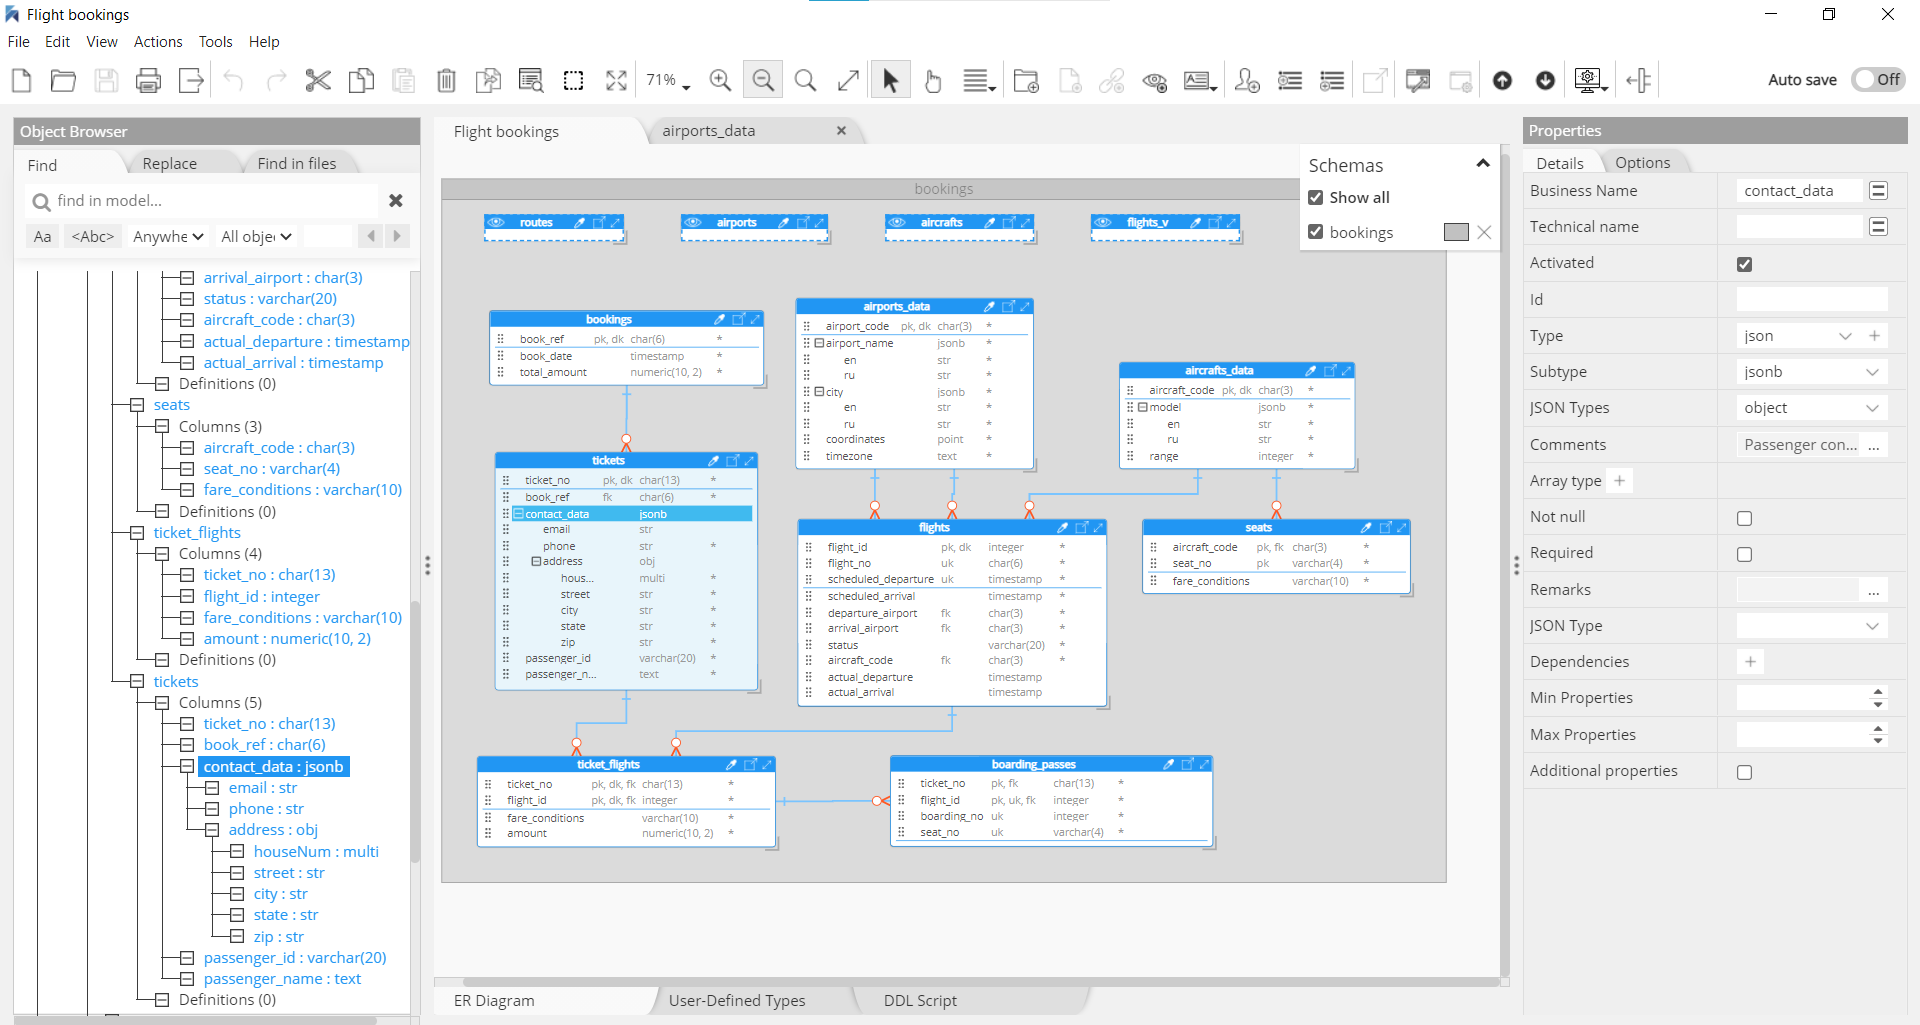The image size is (1920, 1025).
Task: Delete selection with the trash can icon
Action: coord(446,80)
